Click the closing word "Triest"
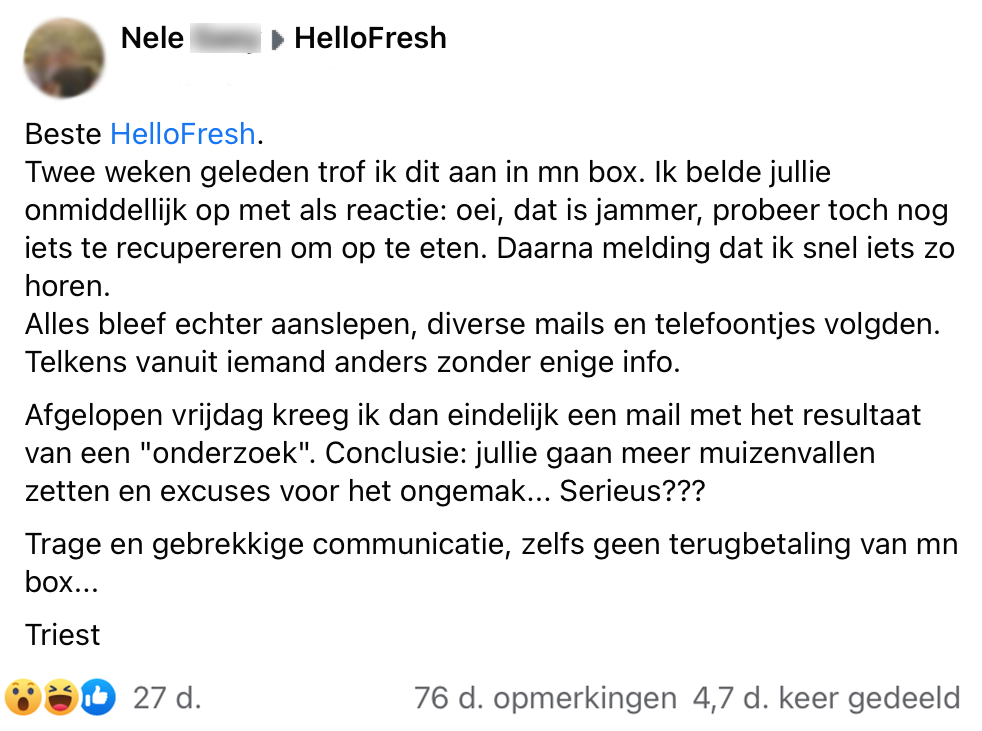Image resolution: width=982 pixels, height=731 pixels. 63,635
